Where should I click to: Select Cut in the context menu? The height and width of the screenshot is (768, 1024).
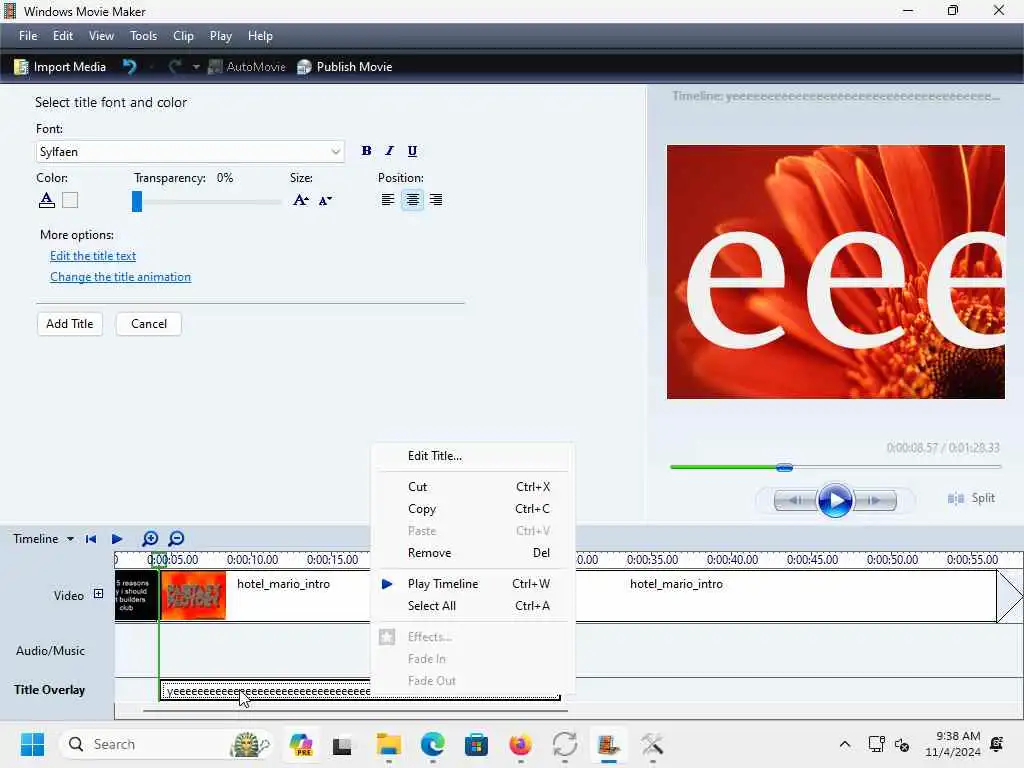click(473, 487)
